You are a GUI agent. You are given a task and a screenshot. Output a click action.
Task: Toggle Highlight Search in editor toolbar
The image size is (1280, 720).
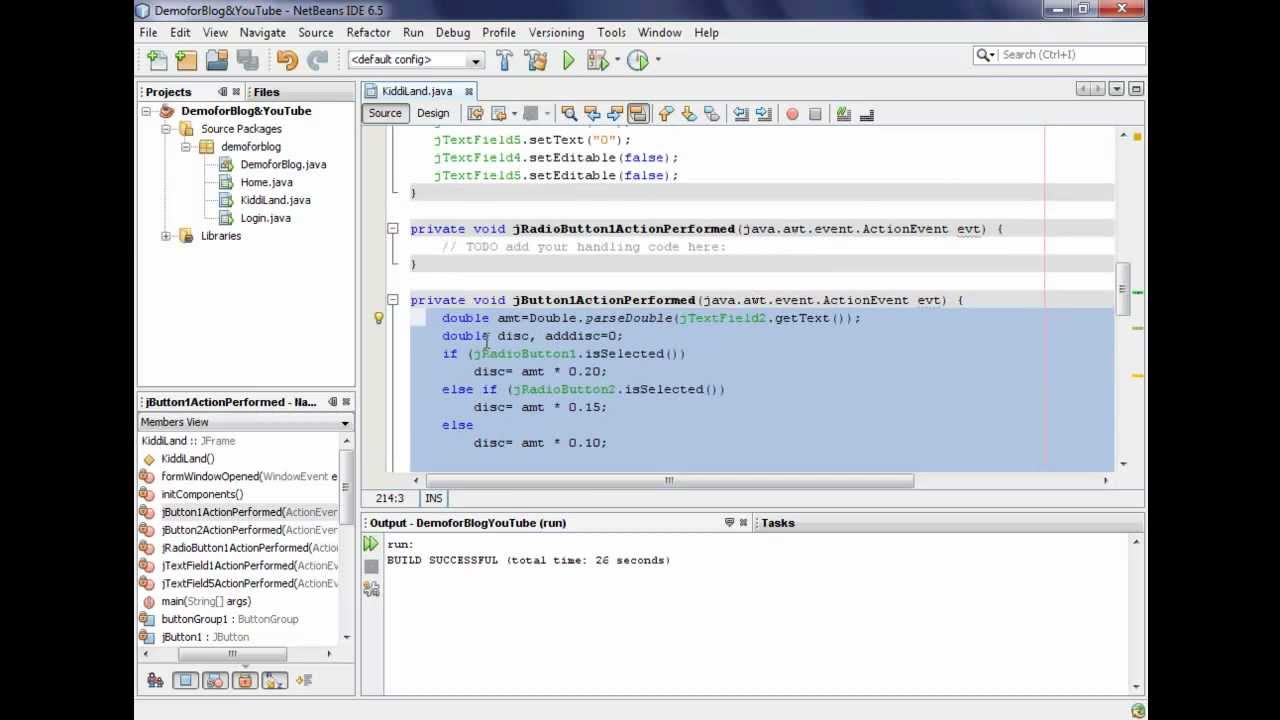[638, 114]
